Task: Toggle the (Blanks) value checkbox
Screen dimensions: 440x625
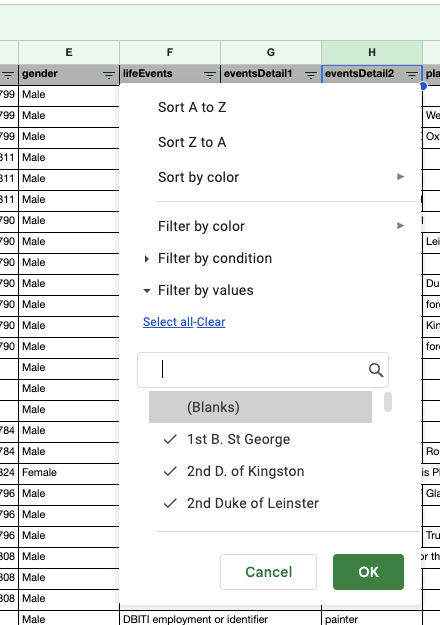Action: [x=260, y=407]
